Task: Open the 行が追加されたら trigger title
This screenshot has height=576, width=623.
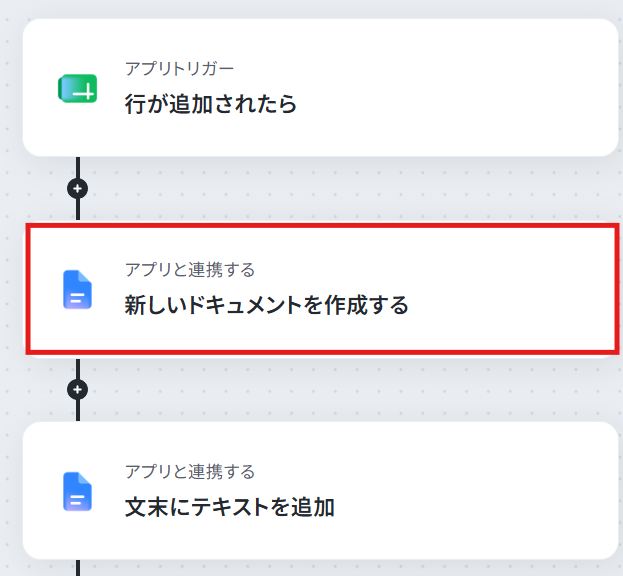Action: tap(211, 104)
